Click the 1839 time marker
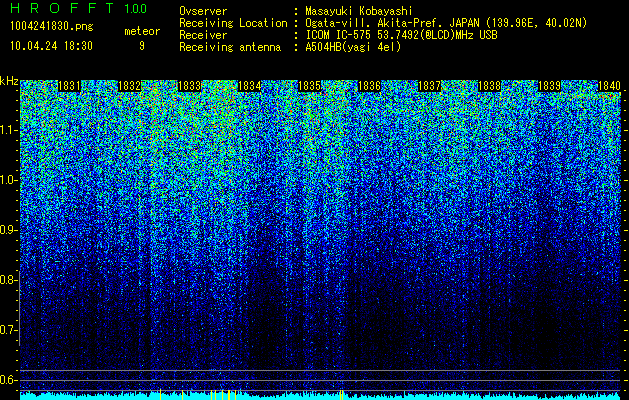The image size is (629, 400). [549, 86]
